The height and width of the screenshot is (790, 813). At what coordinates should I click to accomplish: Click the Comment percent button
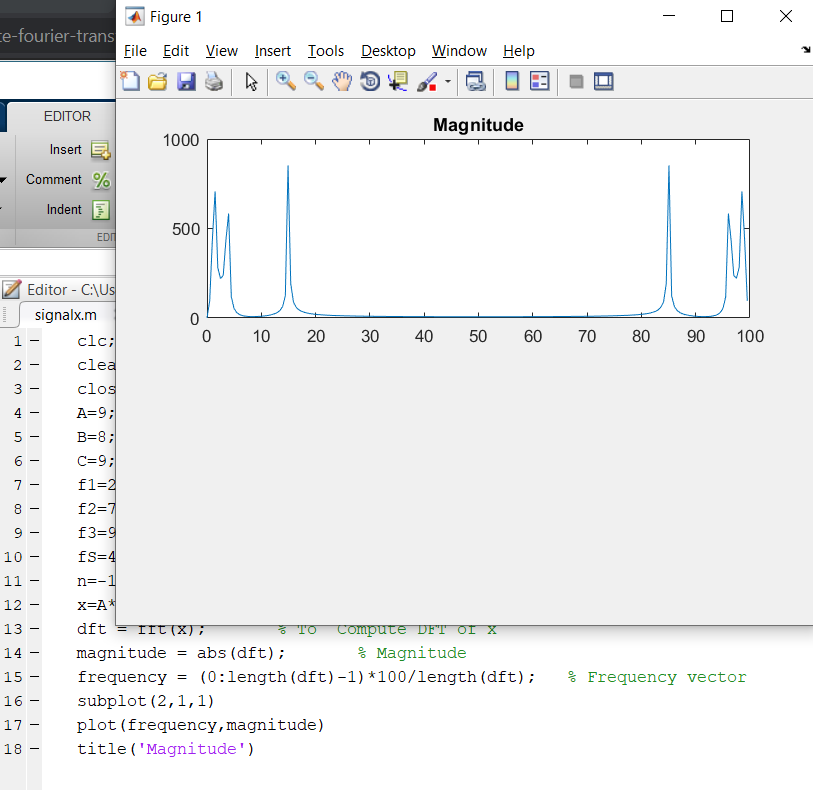pyautogui.click(x=101, y=180)
